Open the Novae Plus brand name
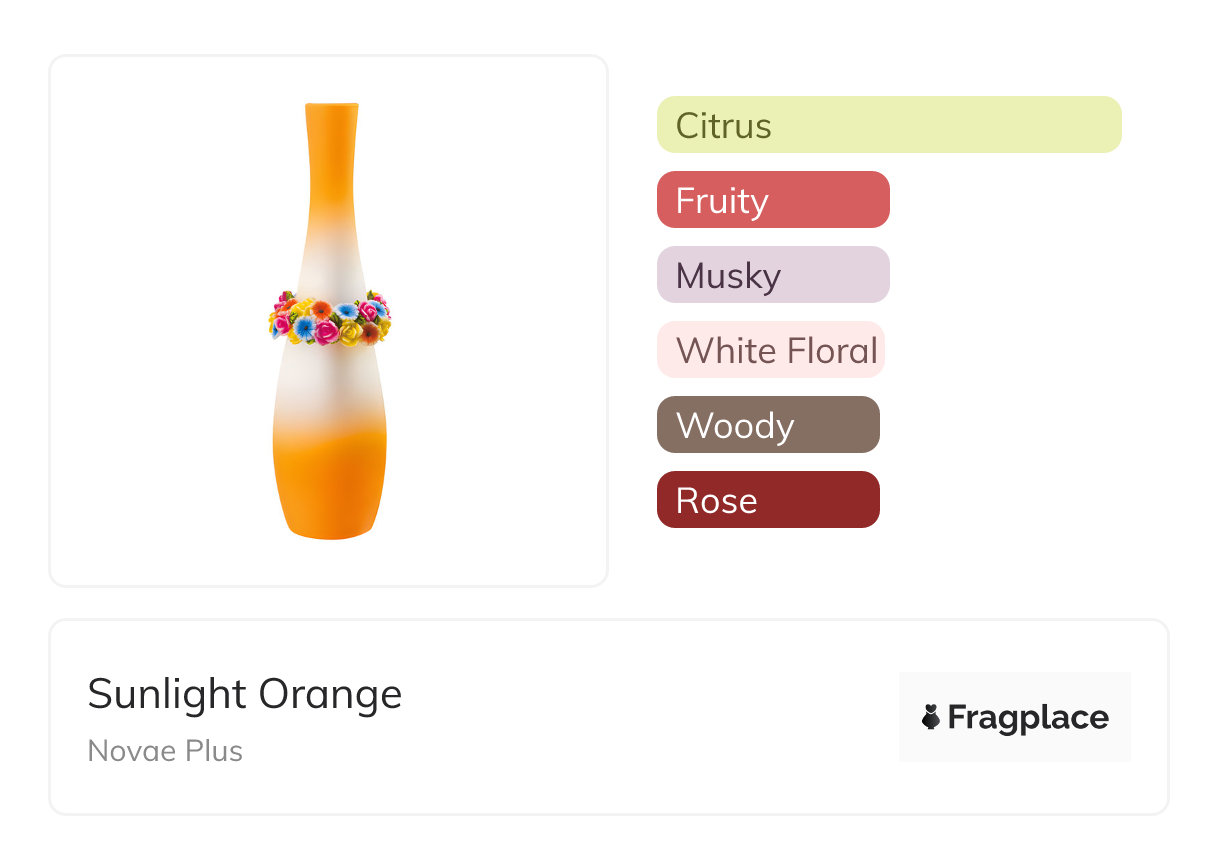This screenshot has width=1218, height=864. coord(165,751)
